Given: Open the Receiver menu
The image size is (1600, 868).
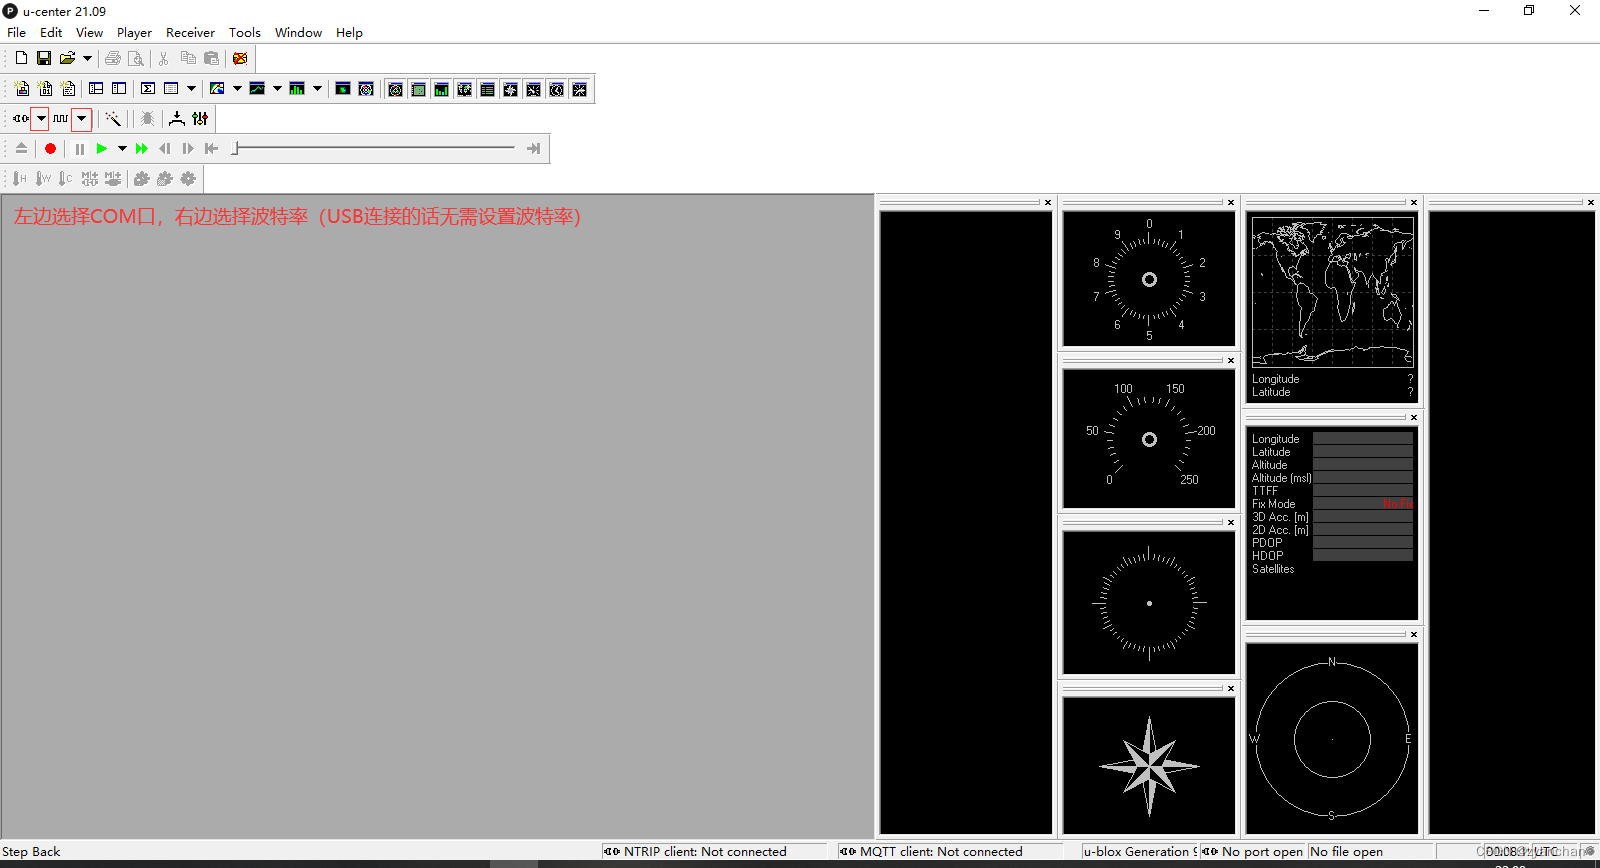Looking at the screenshot, I should 190,33.
